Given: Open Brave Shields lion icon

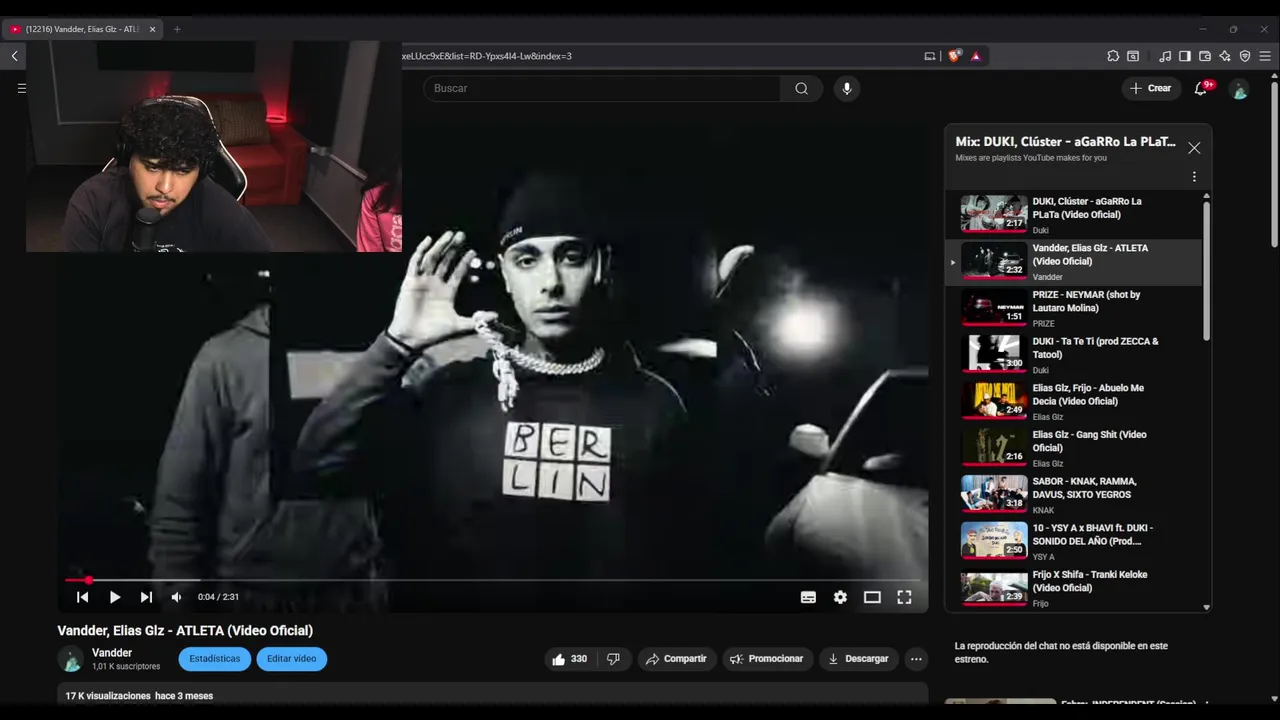Looking at the screenshot, I should [954, 56].
